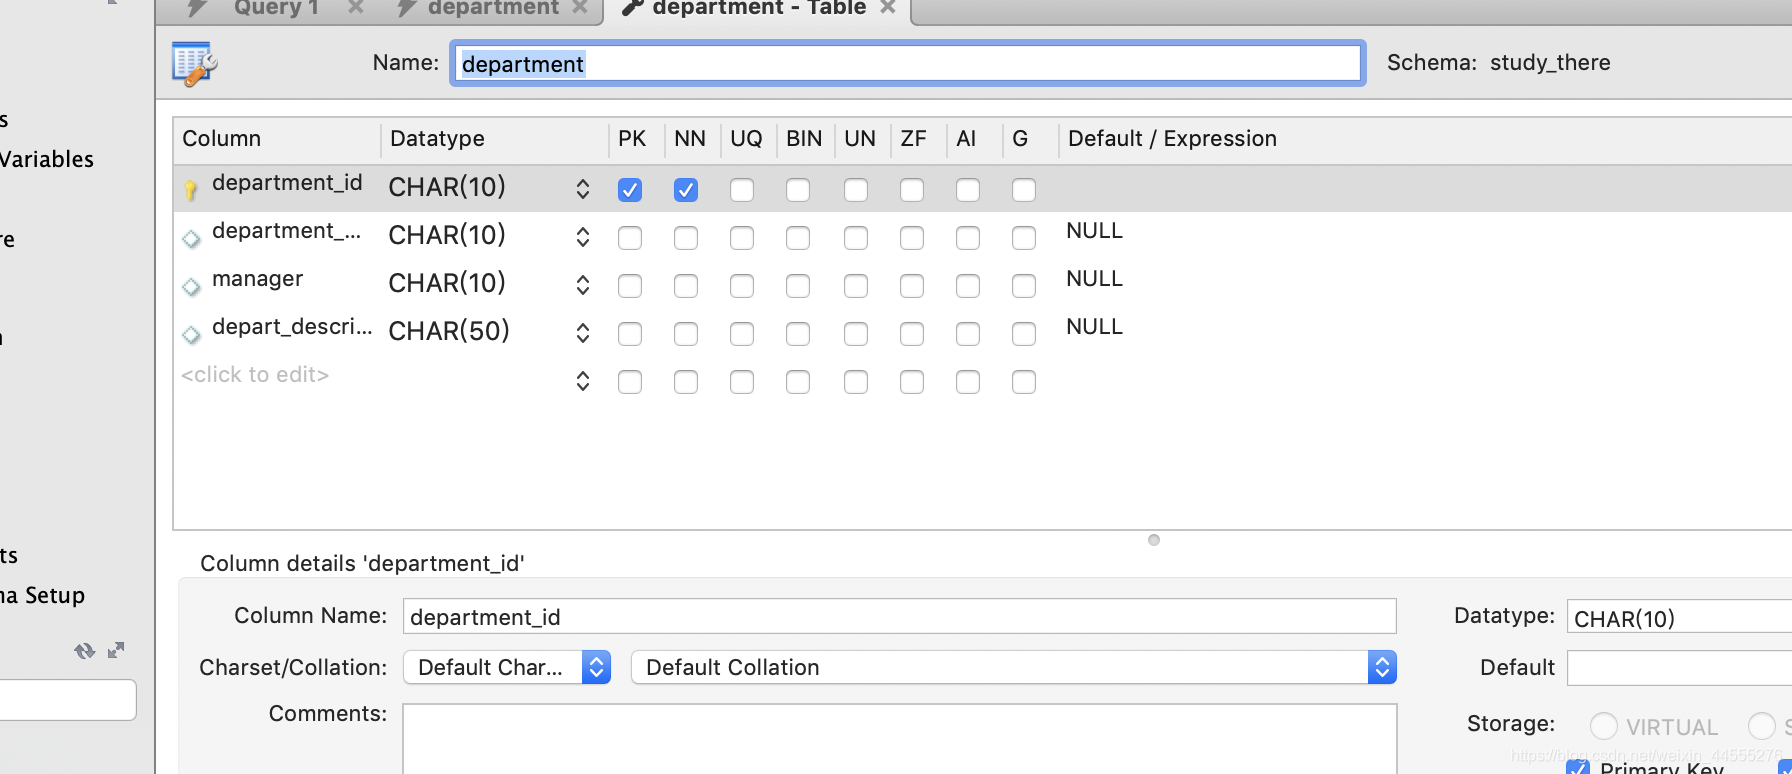Close the department query tab
Image resolution: width=1792 pixels, height=774 pixels.
point(579,7)
